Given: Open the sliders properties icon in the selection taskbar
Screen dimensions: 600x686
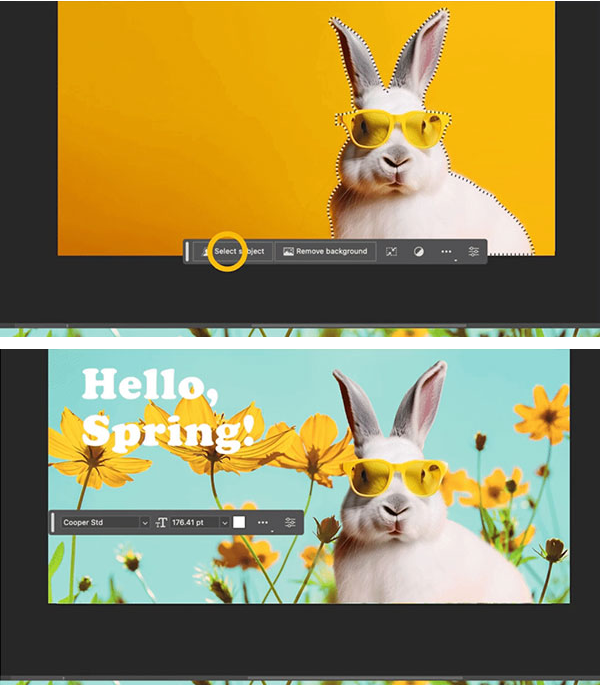Looking at the screenshot, I should (474, 252).
